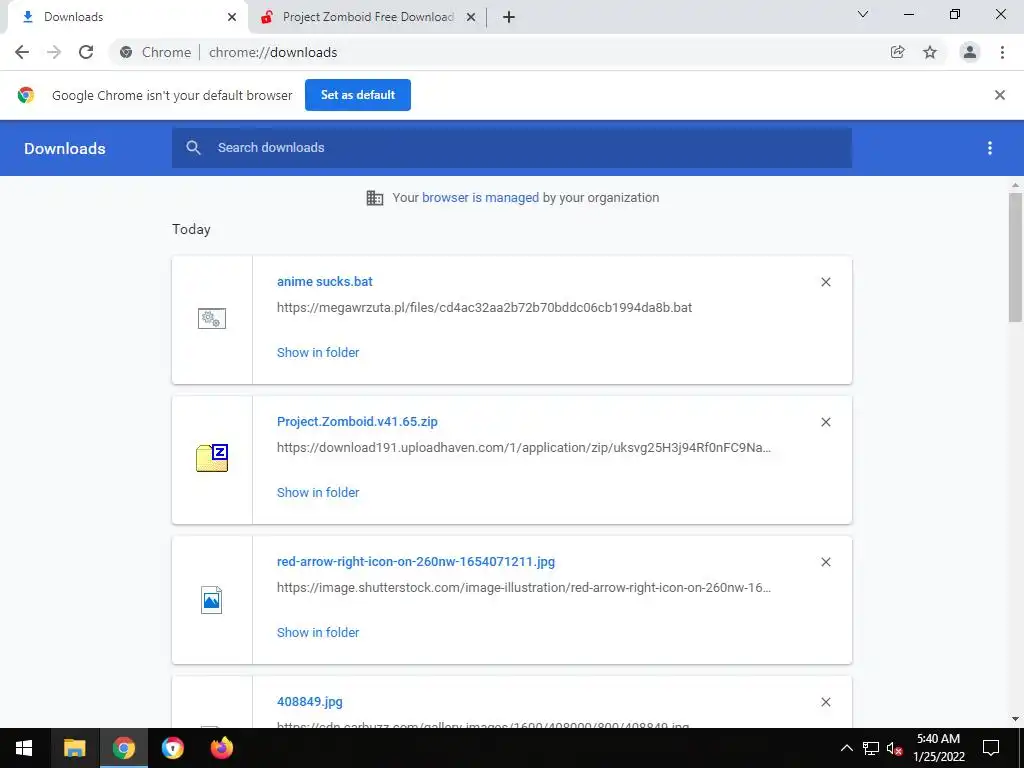Click the shutterstock.com source URL
Screen dimensions: 1024x768
point(524,588)
